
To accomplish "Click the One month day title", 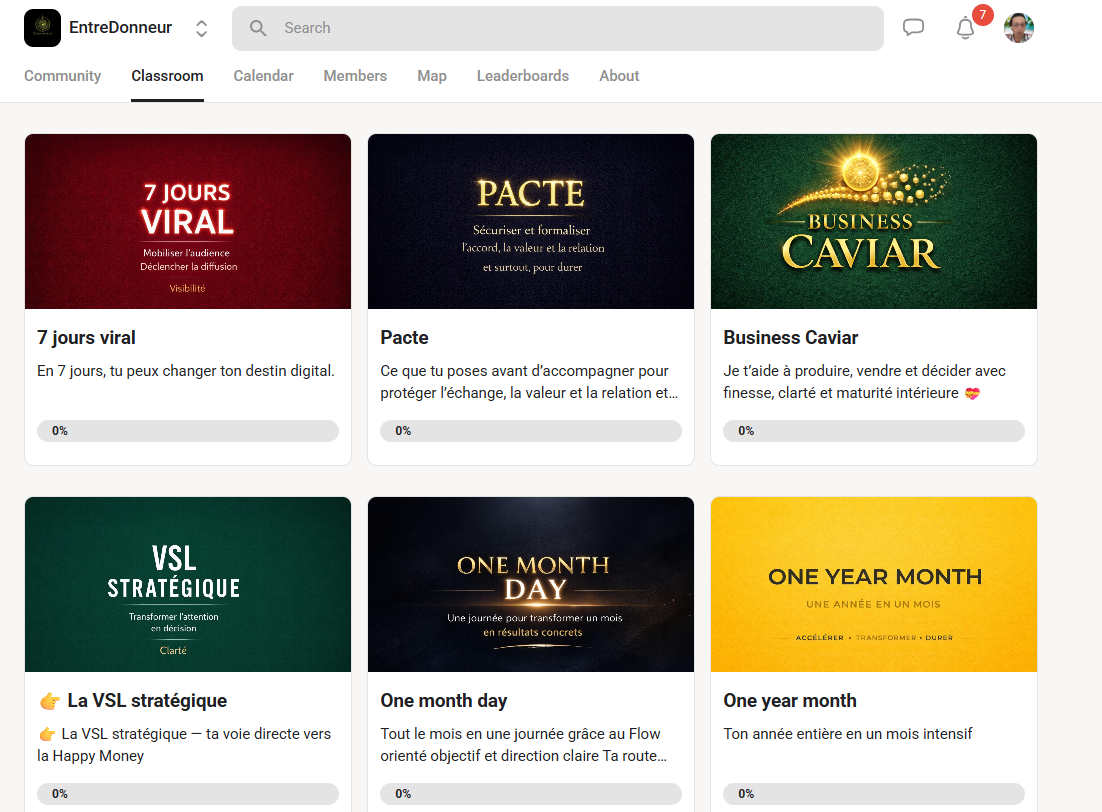I will (x=443, y=701).
